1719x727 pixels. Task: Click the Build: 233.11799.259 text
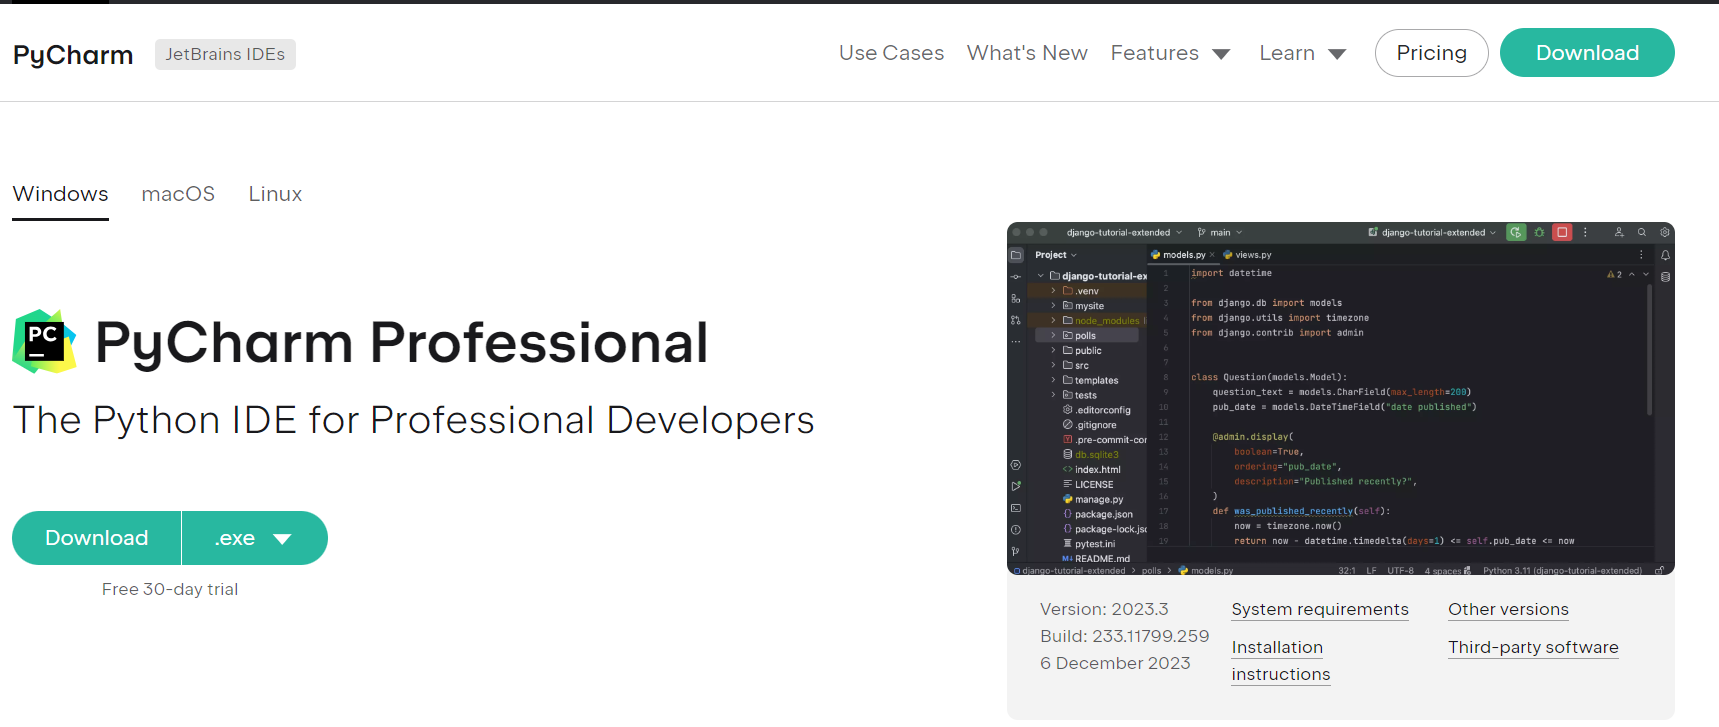1124,636
